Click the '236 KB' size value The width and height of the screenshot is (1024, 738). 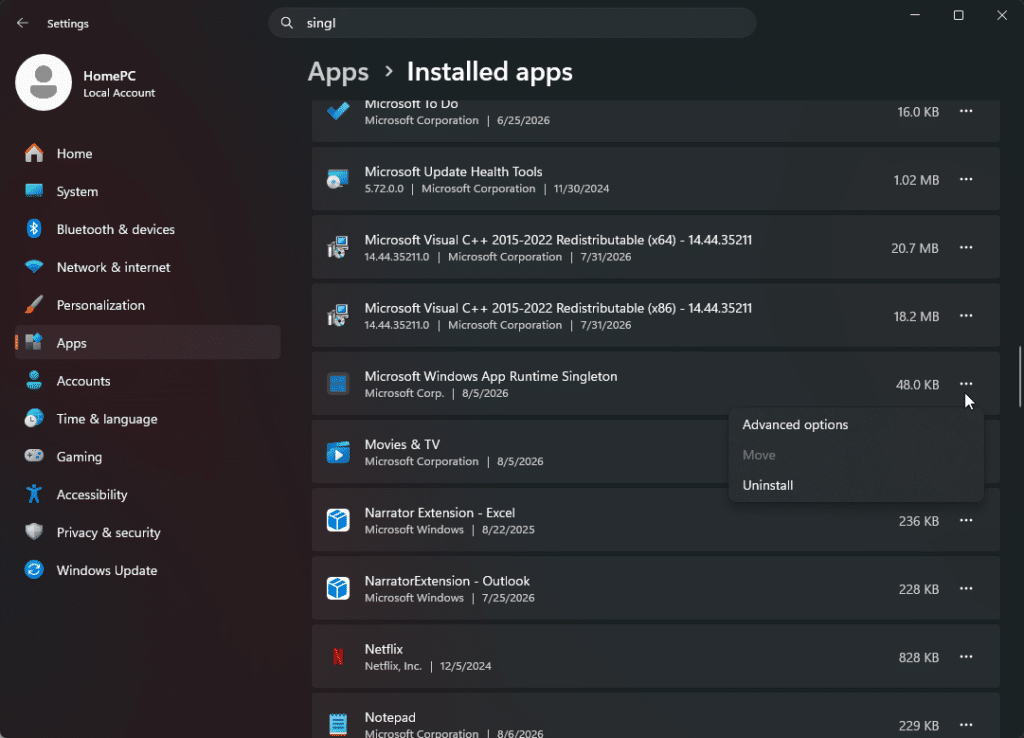point(918,521)
